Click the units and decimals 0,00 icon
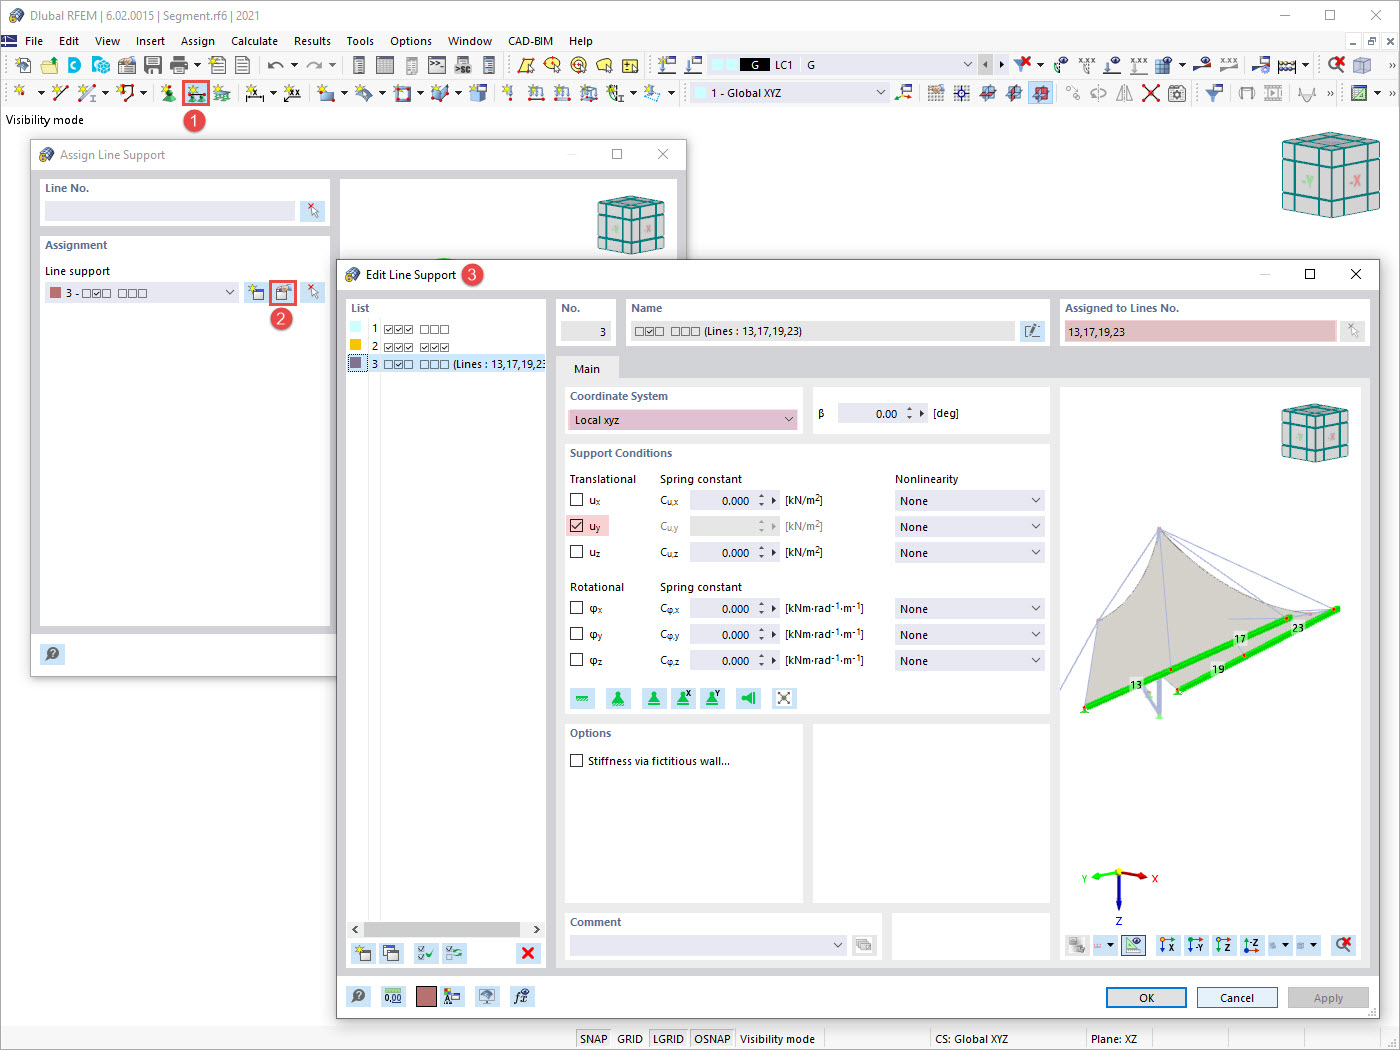The width and height of the screenshot is (1400, 1050). [x=393, y=996]
